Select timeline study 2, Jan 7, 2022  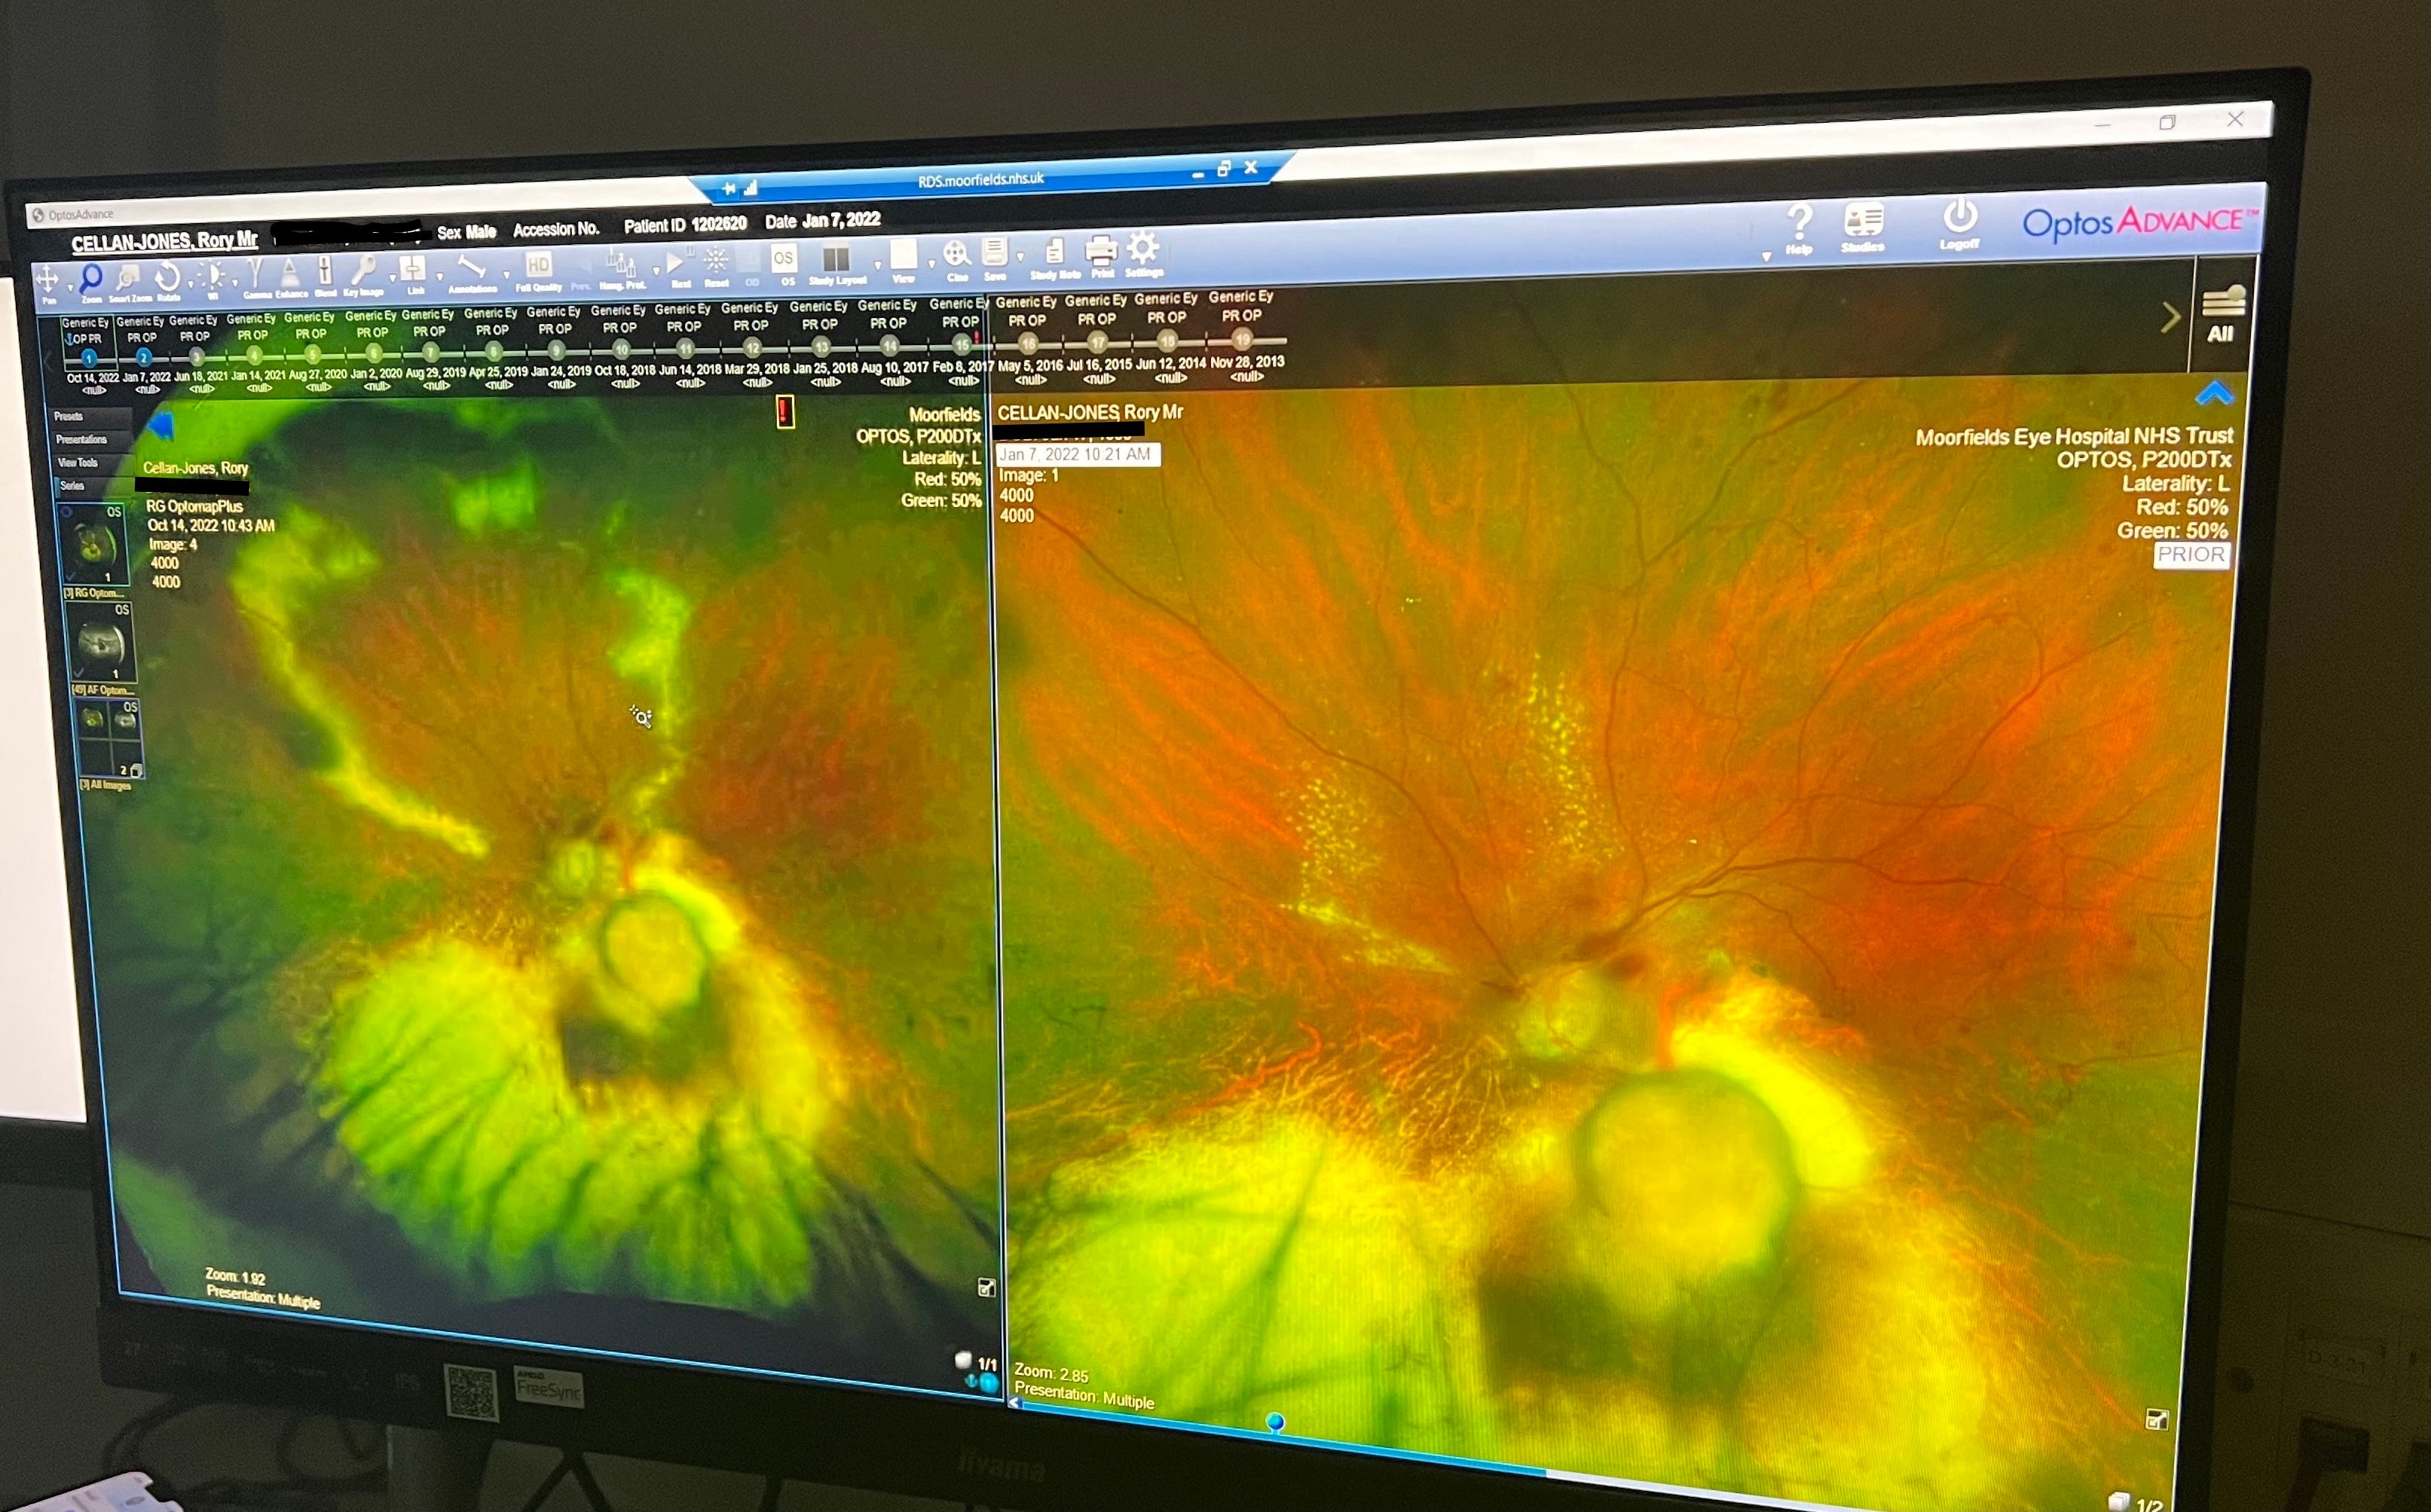tap(144, 357)
